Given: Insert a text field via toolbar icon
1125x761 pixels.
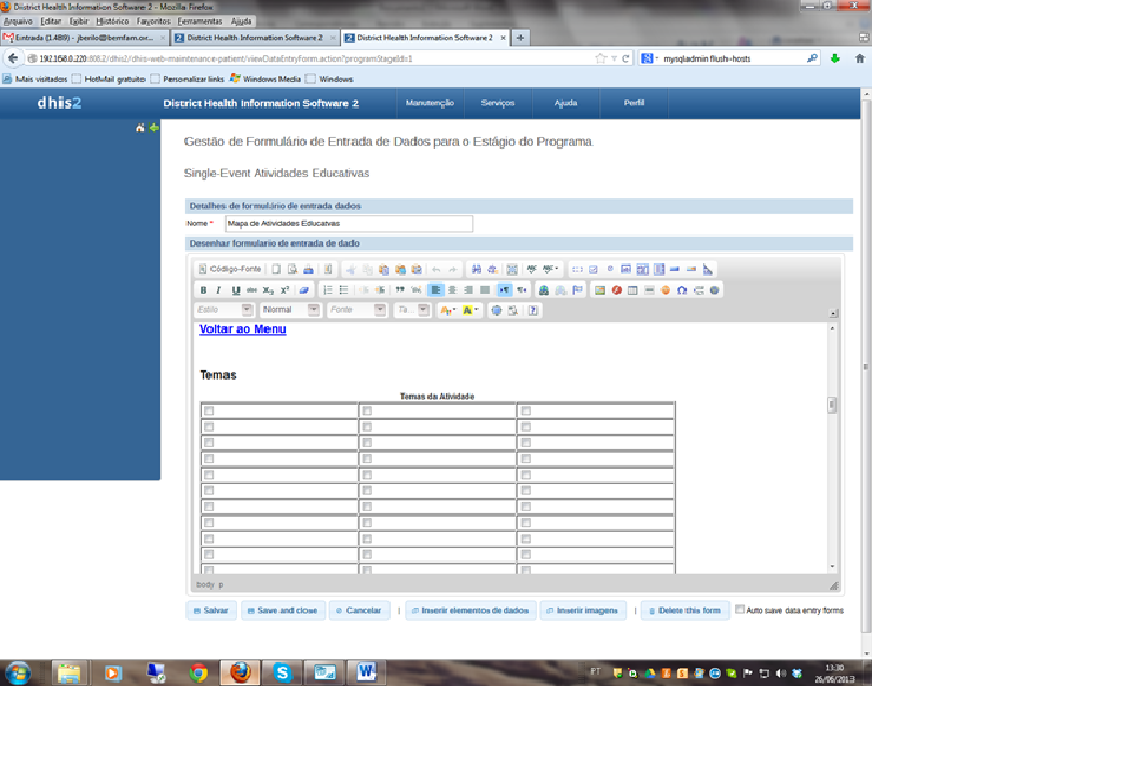Looking at the screenshot, I should pyautogui.click(x=626, y=270).
